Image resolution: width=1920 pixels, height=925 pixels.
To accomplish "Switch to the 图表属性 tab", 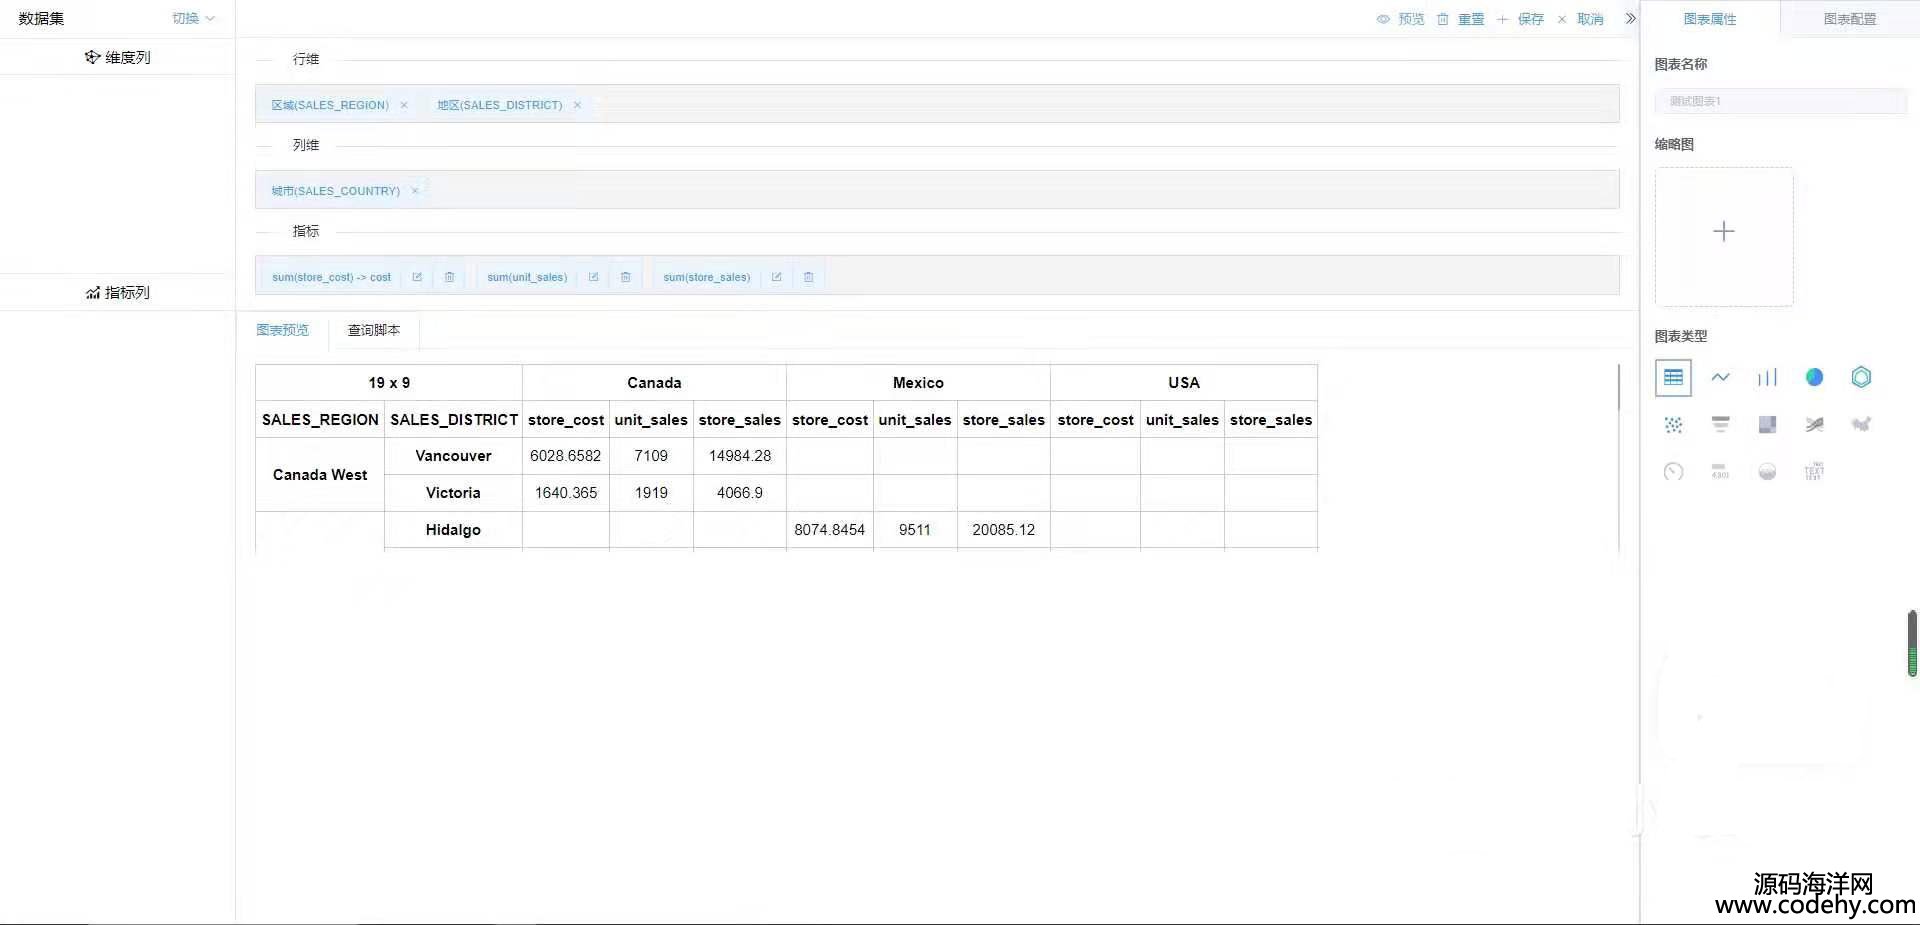I will pos(1710,19).
